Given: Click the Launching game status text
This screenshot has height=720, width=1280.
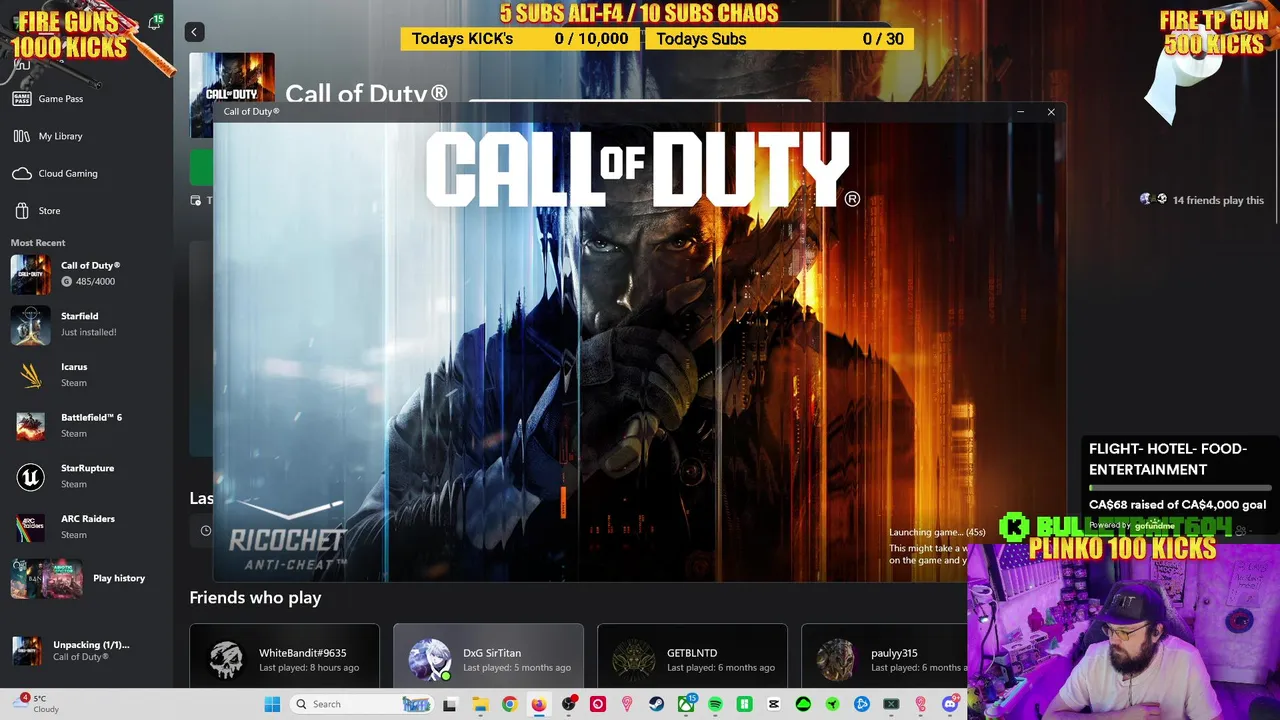Looking at the screenshot, I should [x=937, y=532].
